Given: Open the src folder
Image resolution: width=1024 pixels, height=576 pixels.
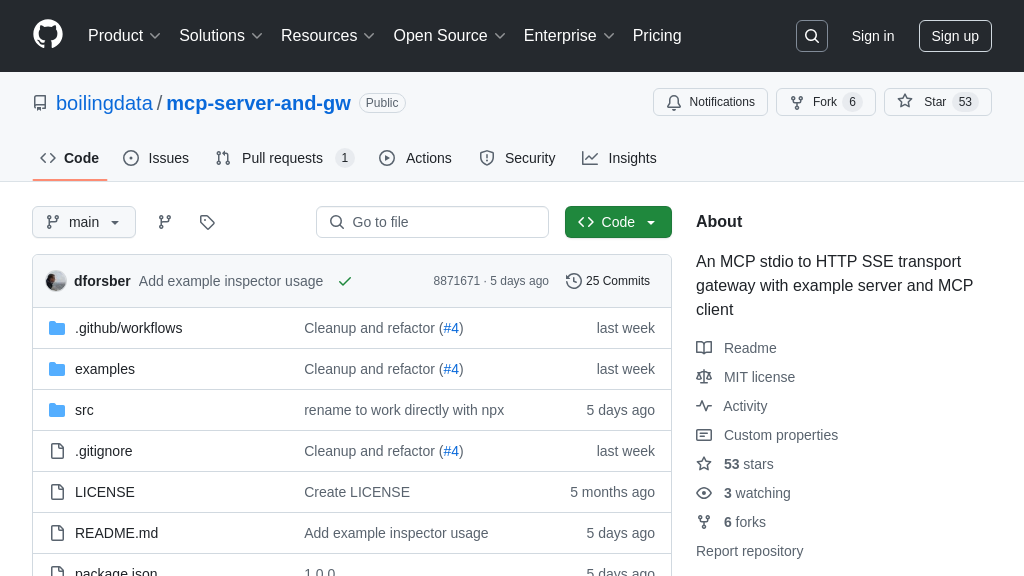Looking at the screenshot, I should (x=84, y=410).
